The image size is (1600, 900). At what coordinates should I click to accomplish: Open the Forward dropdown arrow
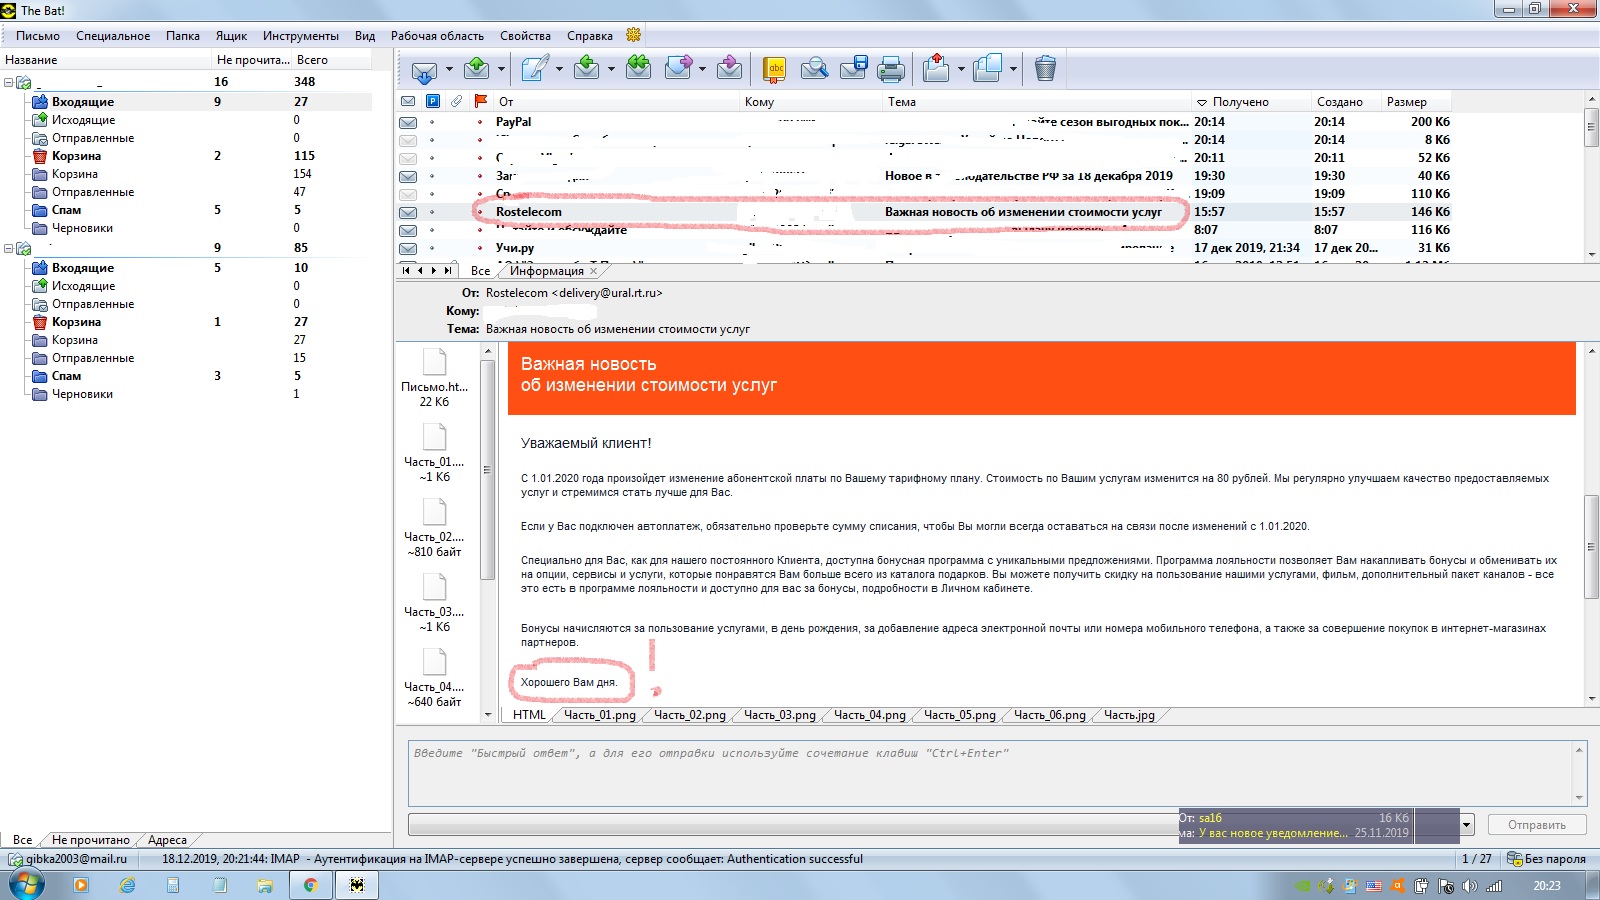tap(702, 69)
